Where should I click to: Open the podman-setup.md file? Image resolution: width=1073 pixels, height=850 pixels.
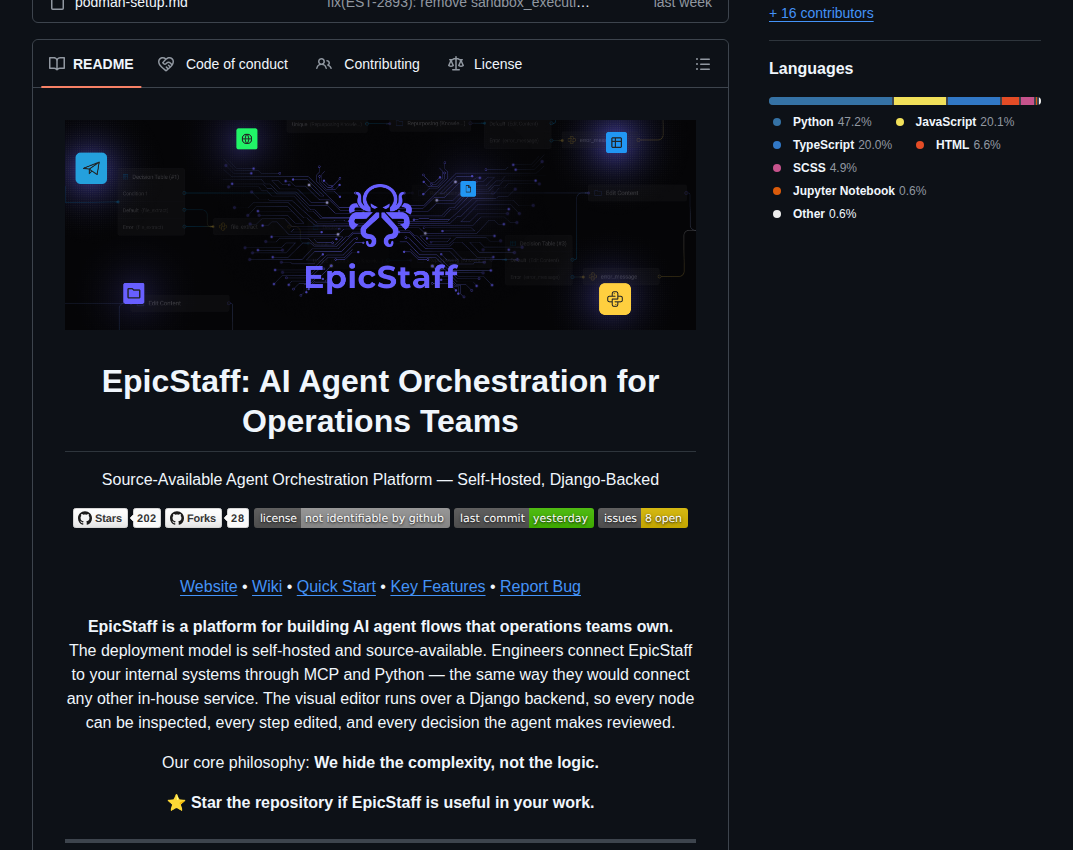tap(131, 4)
